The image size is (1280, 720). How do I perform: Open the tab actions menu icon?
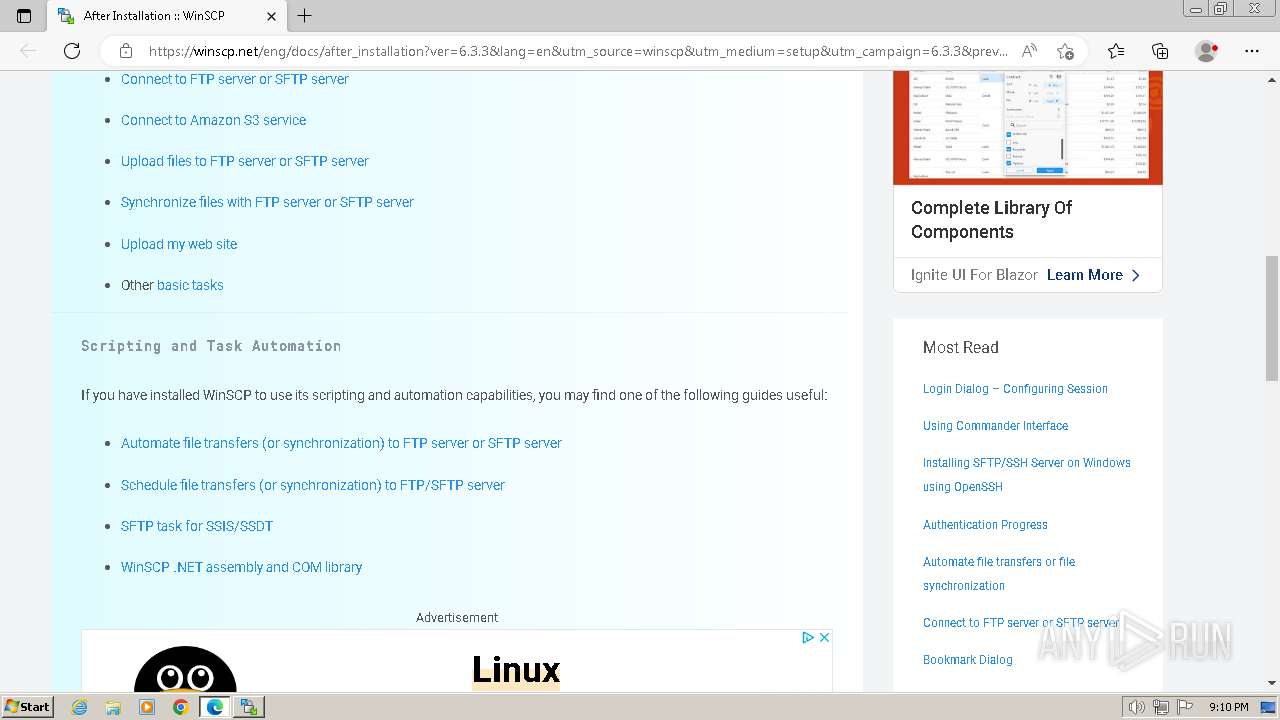pyautogui.click(x=24, y=16)
